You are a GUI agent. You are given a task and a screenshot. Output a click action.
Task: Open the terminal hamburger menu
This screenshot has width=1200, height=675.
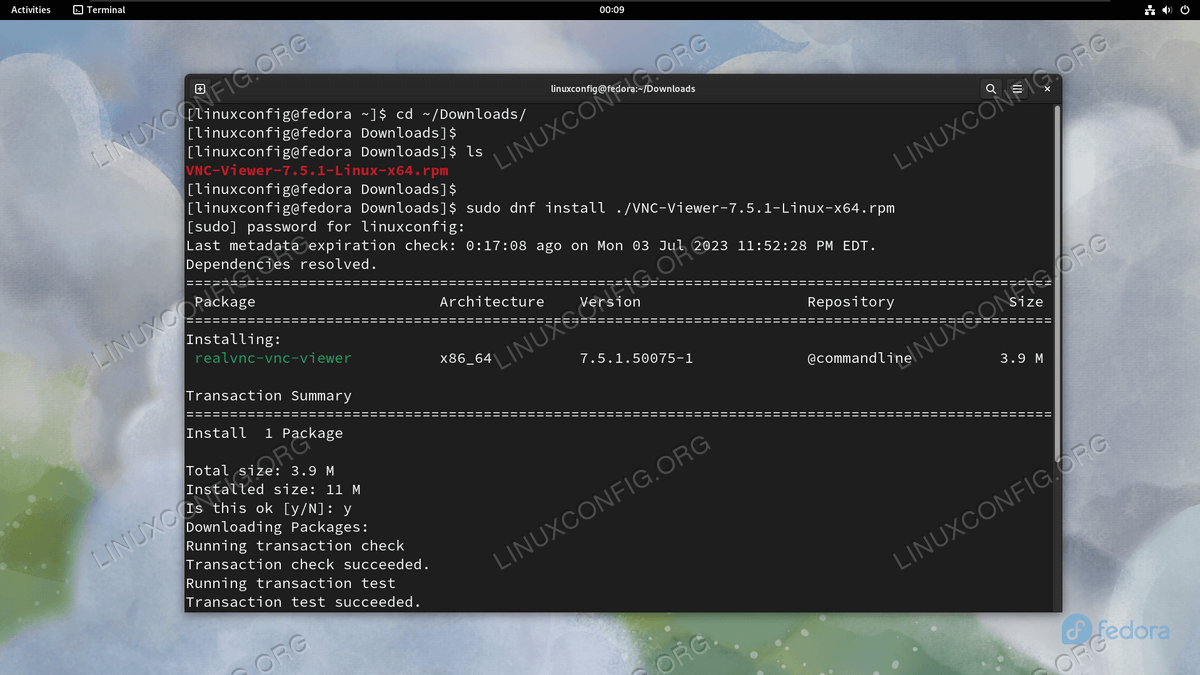pos(1017,89)
